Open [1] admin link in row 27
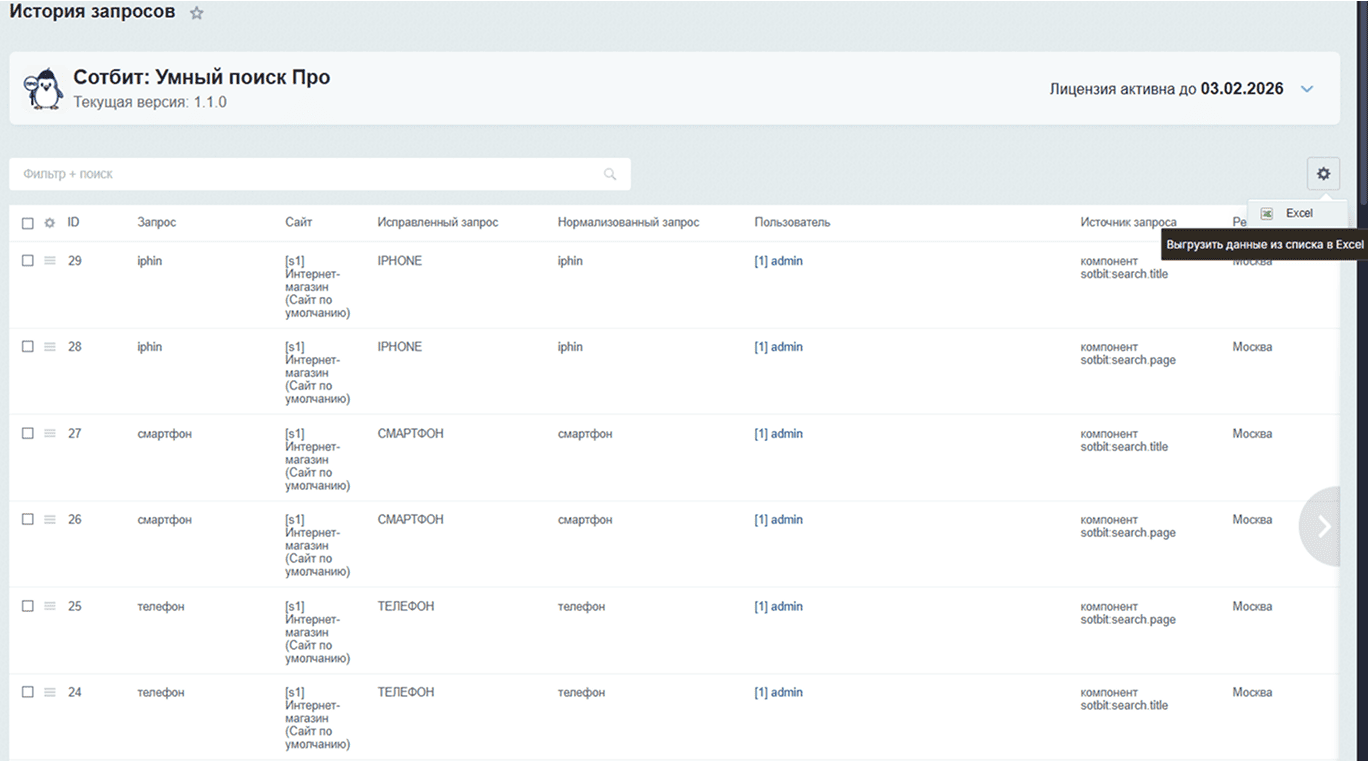 pyautogui.click(x=778, y=434)
